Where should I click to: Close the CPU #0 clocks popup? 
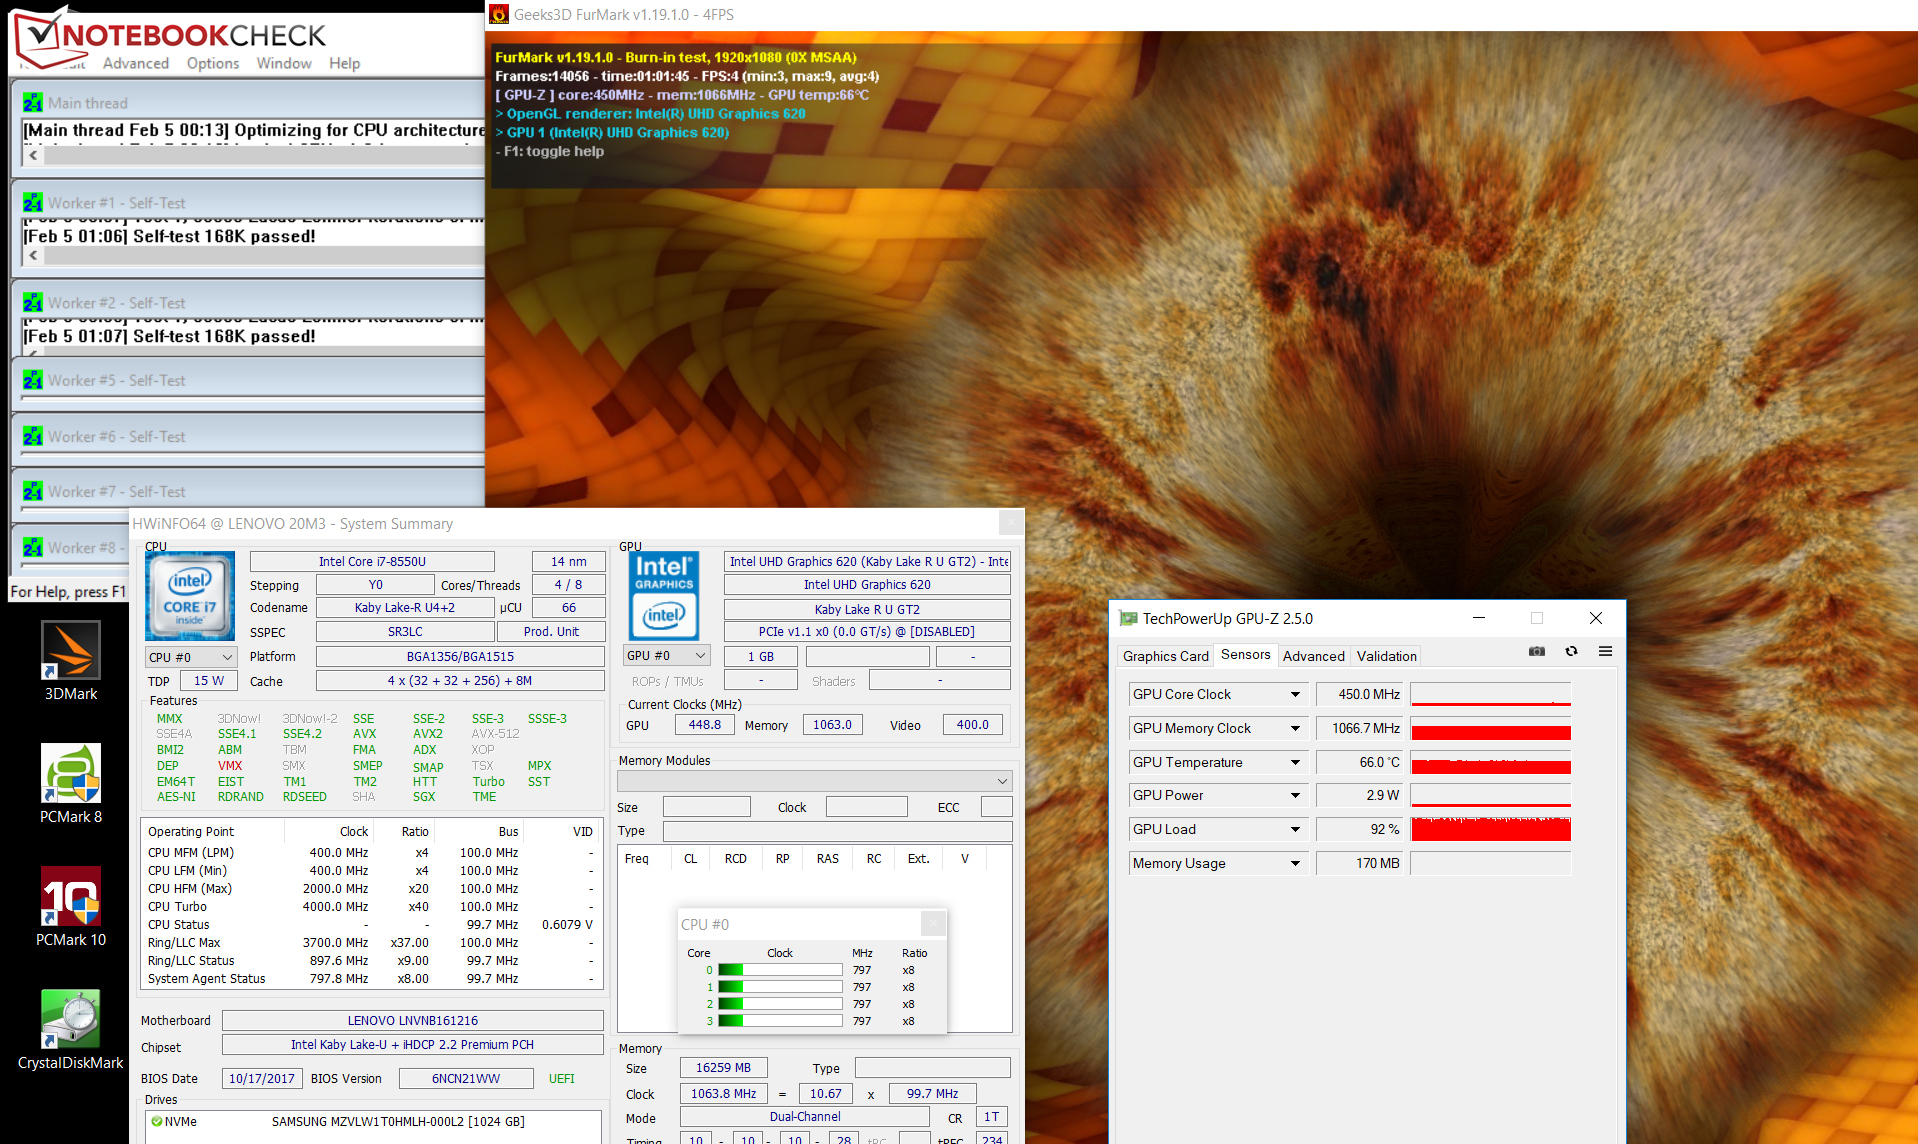pos(933,924)
